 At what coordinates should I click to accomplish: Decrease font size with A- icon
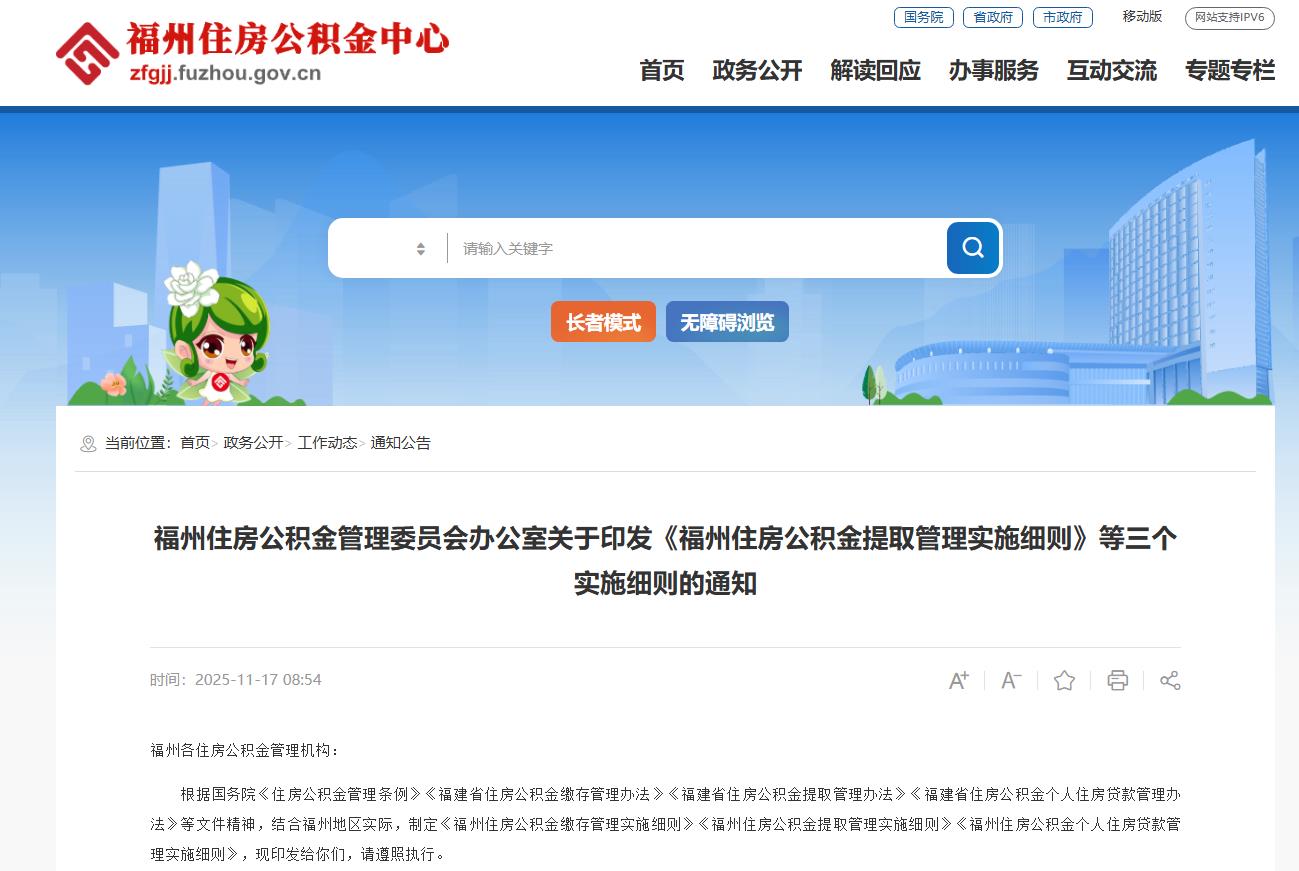[1011, 680]
